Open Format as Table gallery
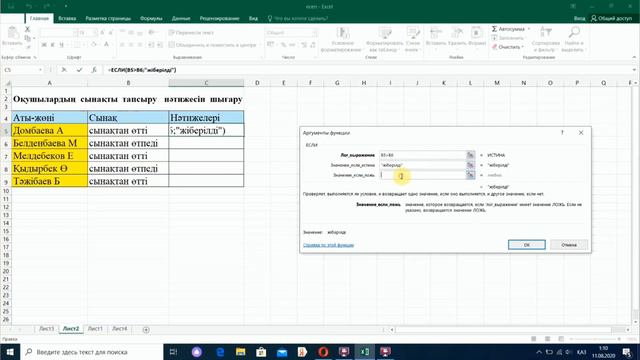Screen dimensions: 640x360 pyautogui.click(x=384, y=40)
